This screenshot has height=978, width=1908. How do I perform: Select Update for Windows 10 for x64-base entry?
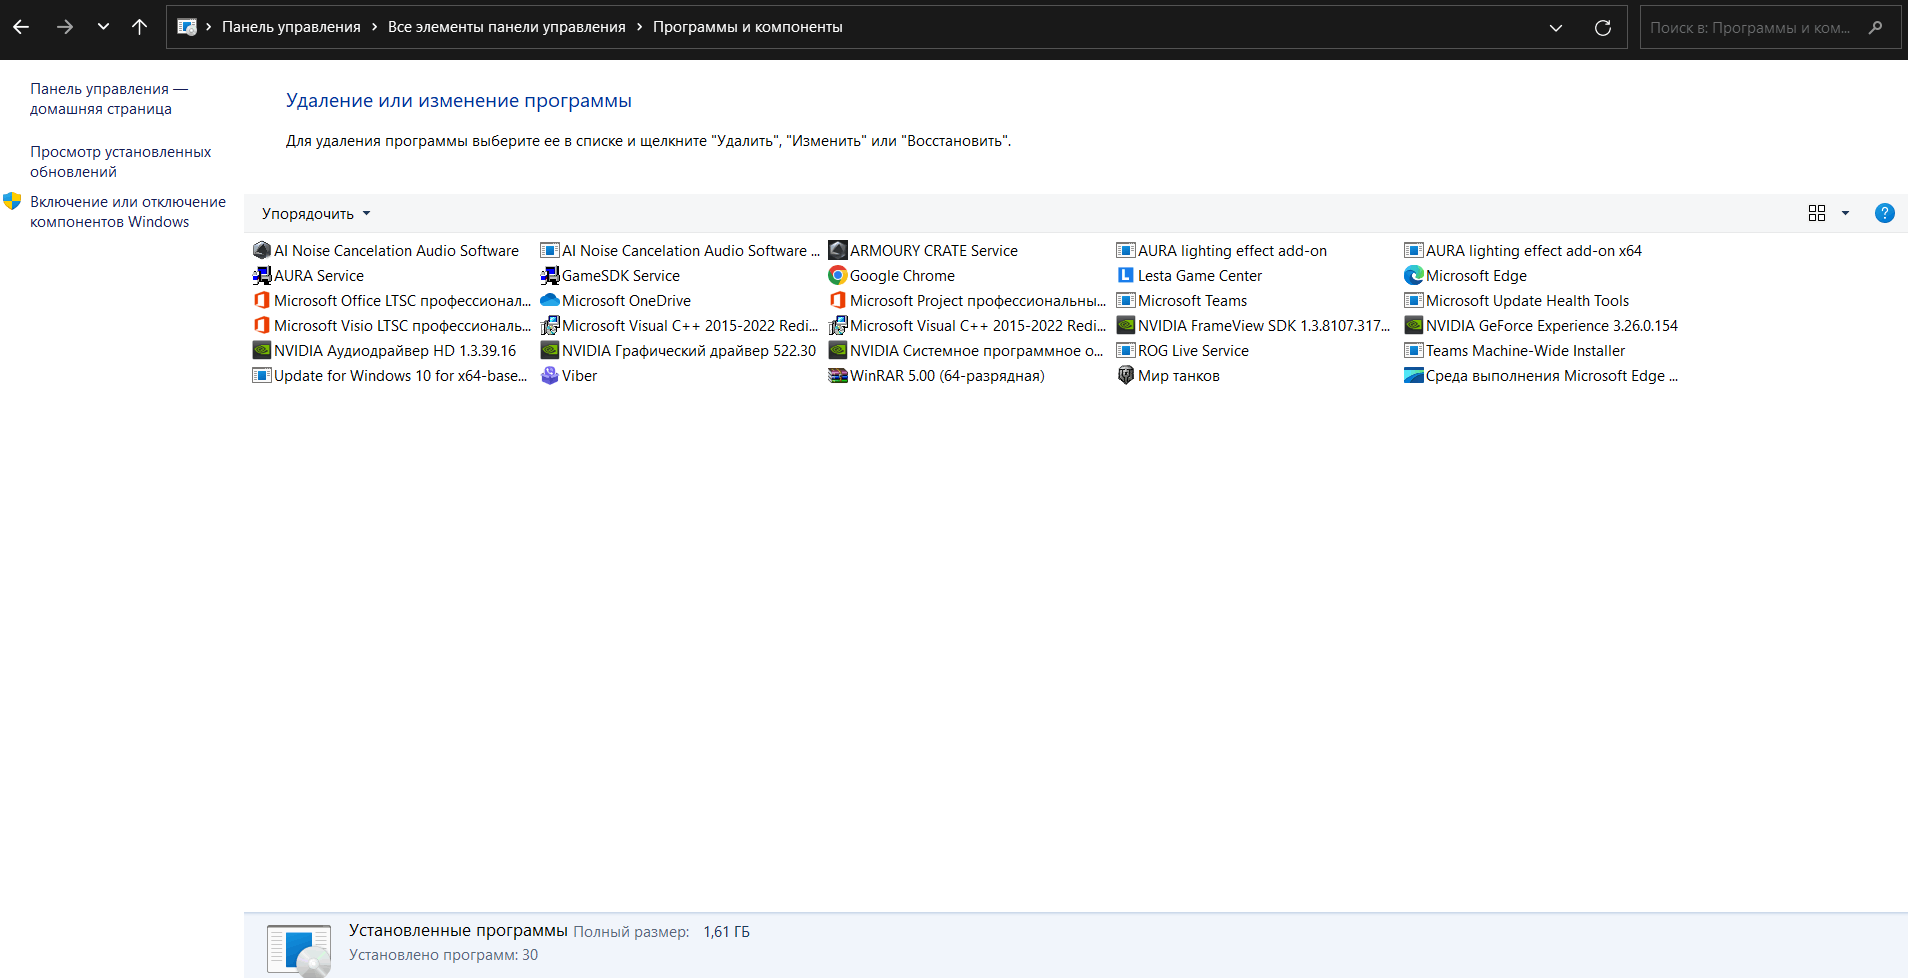(x=390, y=376)
